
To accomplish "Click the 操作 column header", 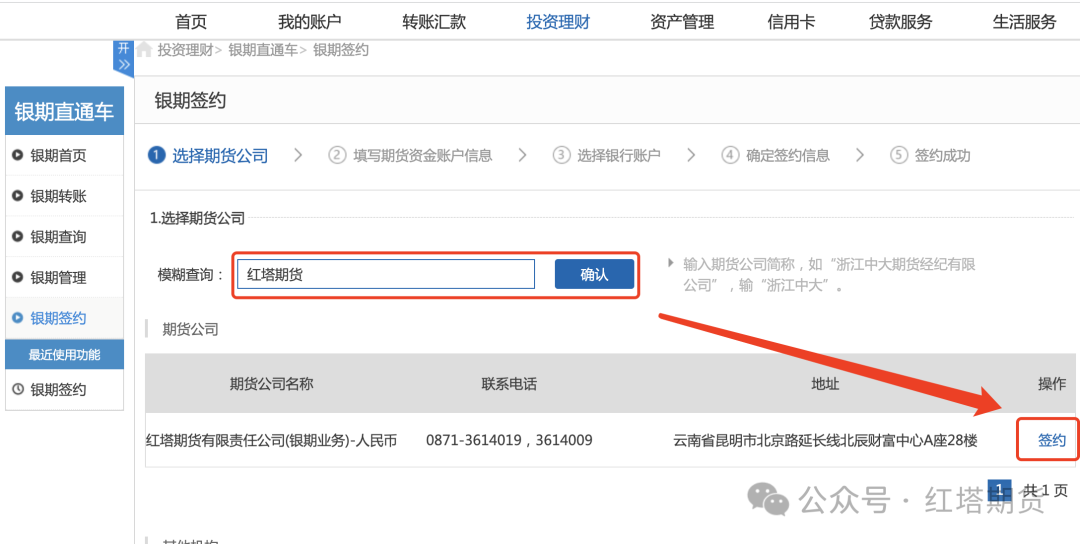I will pyautogui.click(x=1052, y=384).
